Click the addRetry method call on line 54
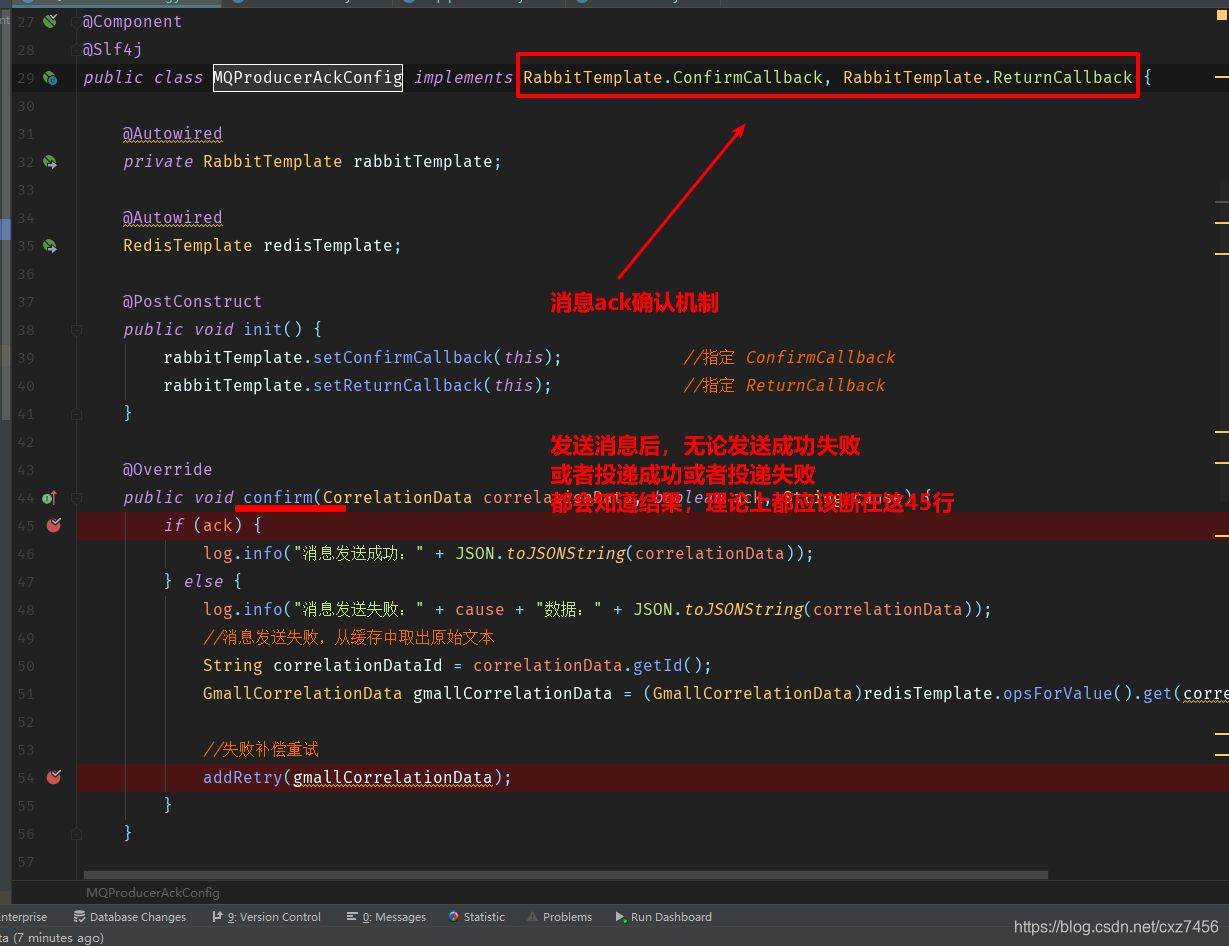Image resolution: width=1229 pixels, height=946 pixels. click(243, 777)
